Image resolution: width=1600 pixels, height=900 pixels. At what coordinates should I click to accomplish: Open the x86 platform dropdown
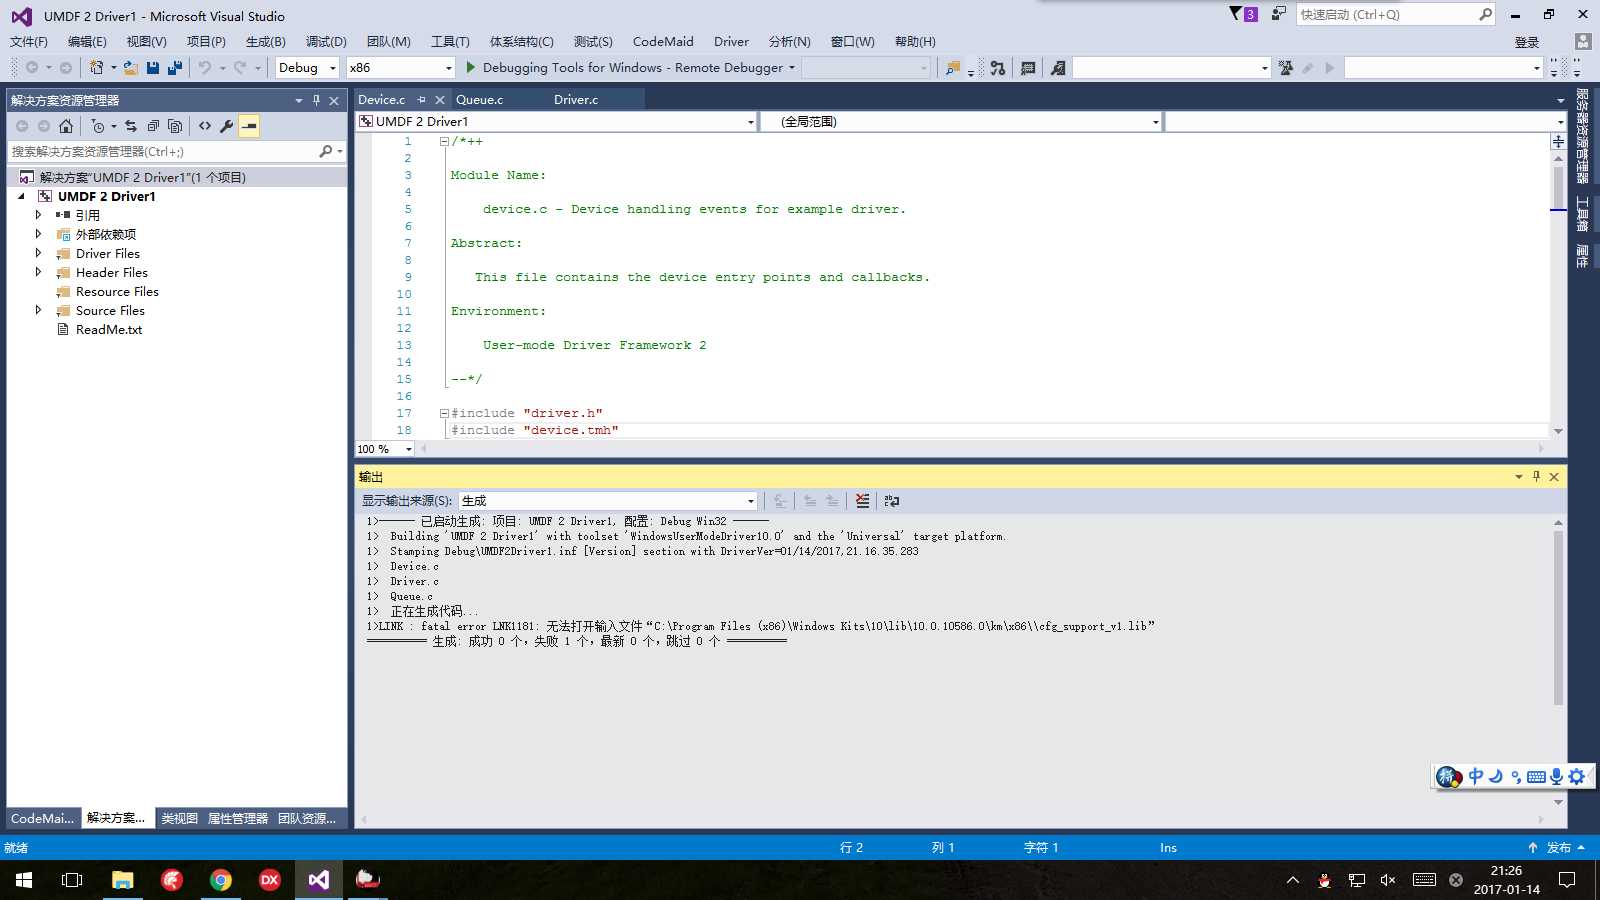(401, 67)
